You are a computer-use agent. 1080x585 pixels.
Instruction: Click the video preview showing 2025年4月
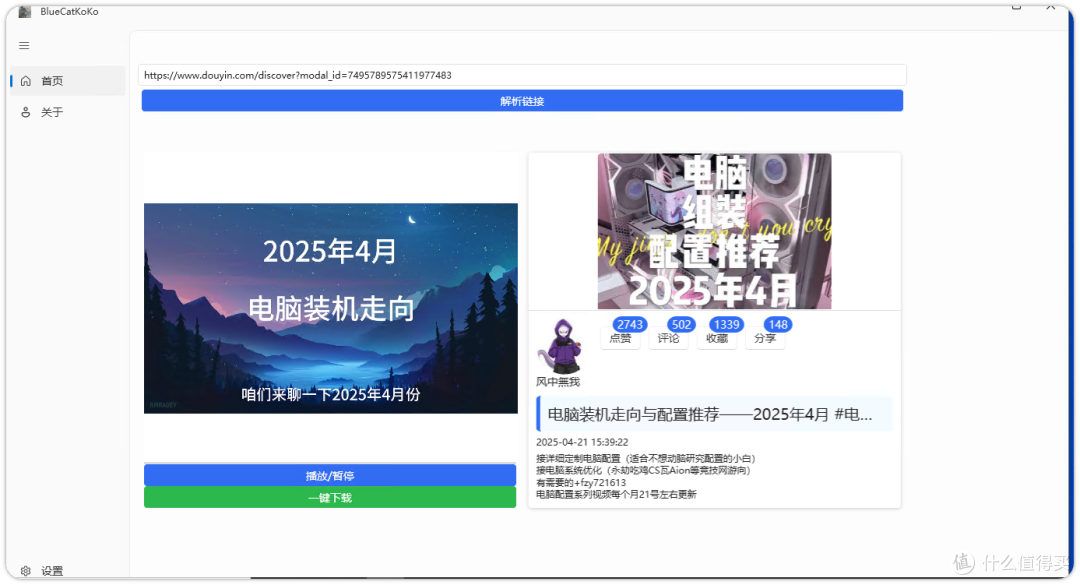click(x=331, y=308)
